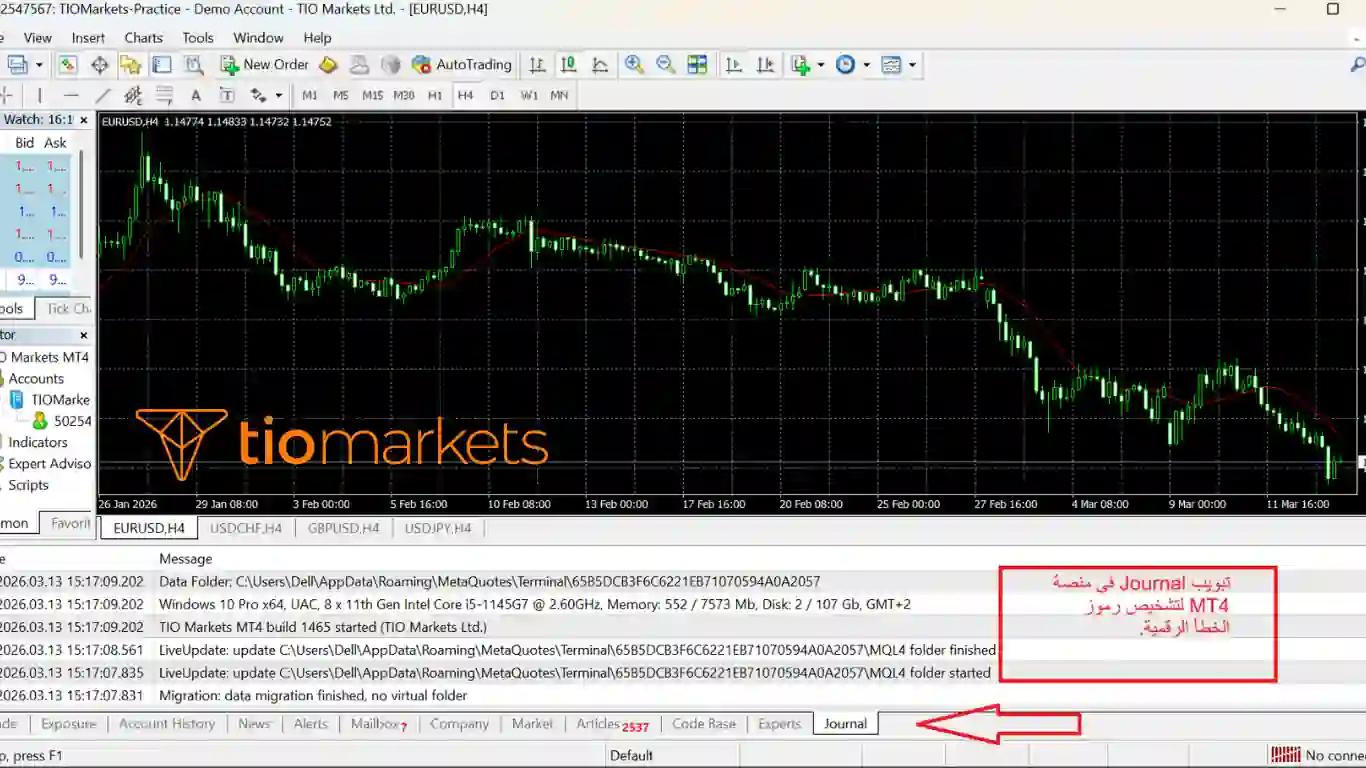Open the Templates icon

click(891, 65)
